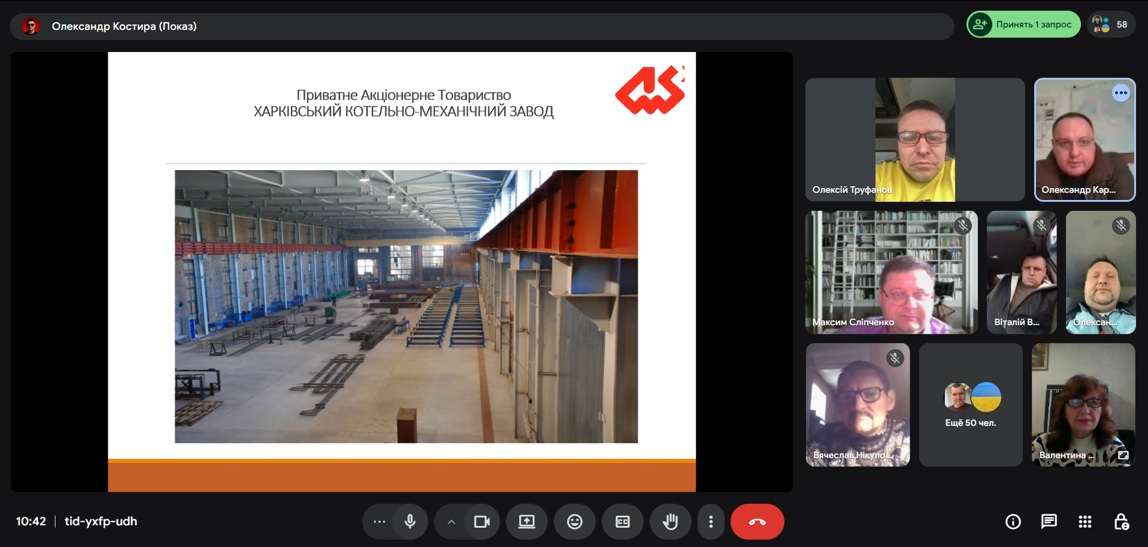The width and height of the screenshot is (1148, 547).
Task: Click the 'Принять 1 запрос' button
Action: tap(1023, 25)
